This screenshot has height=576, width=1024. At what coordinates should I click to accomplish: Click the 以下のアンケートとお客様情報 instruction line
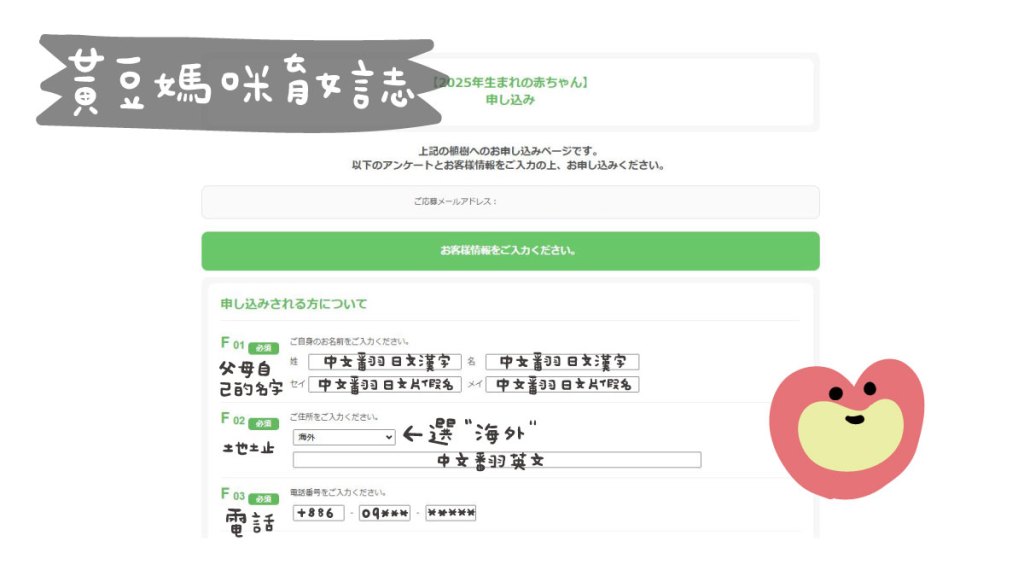[x=508, y=165]
